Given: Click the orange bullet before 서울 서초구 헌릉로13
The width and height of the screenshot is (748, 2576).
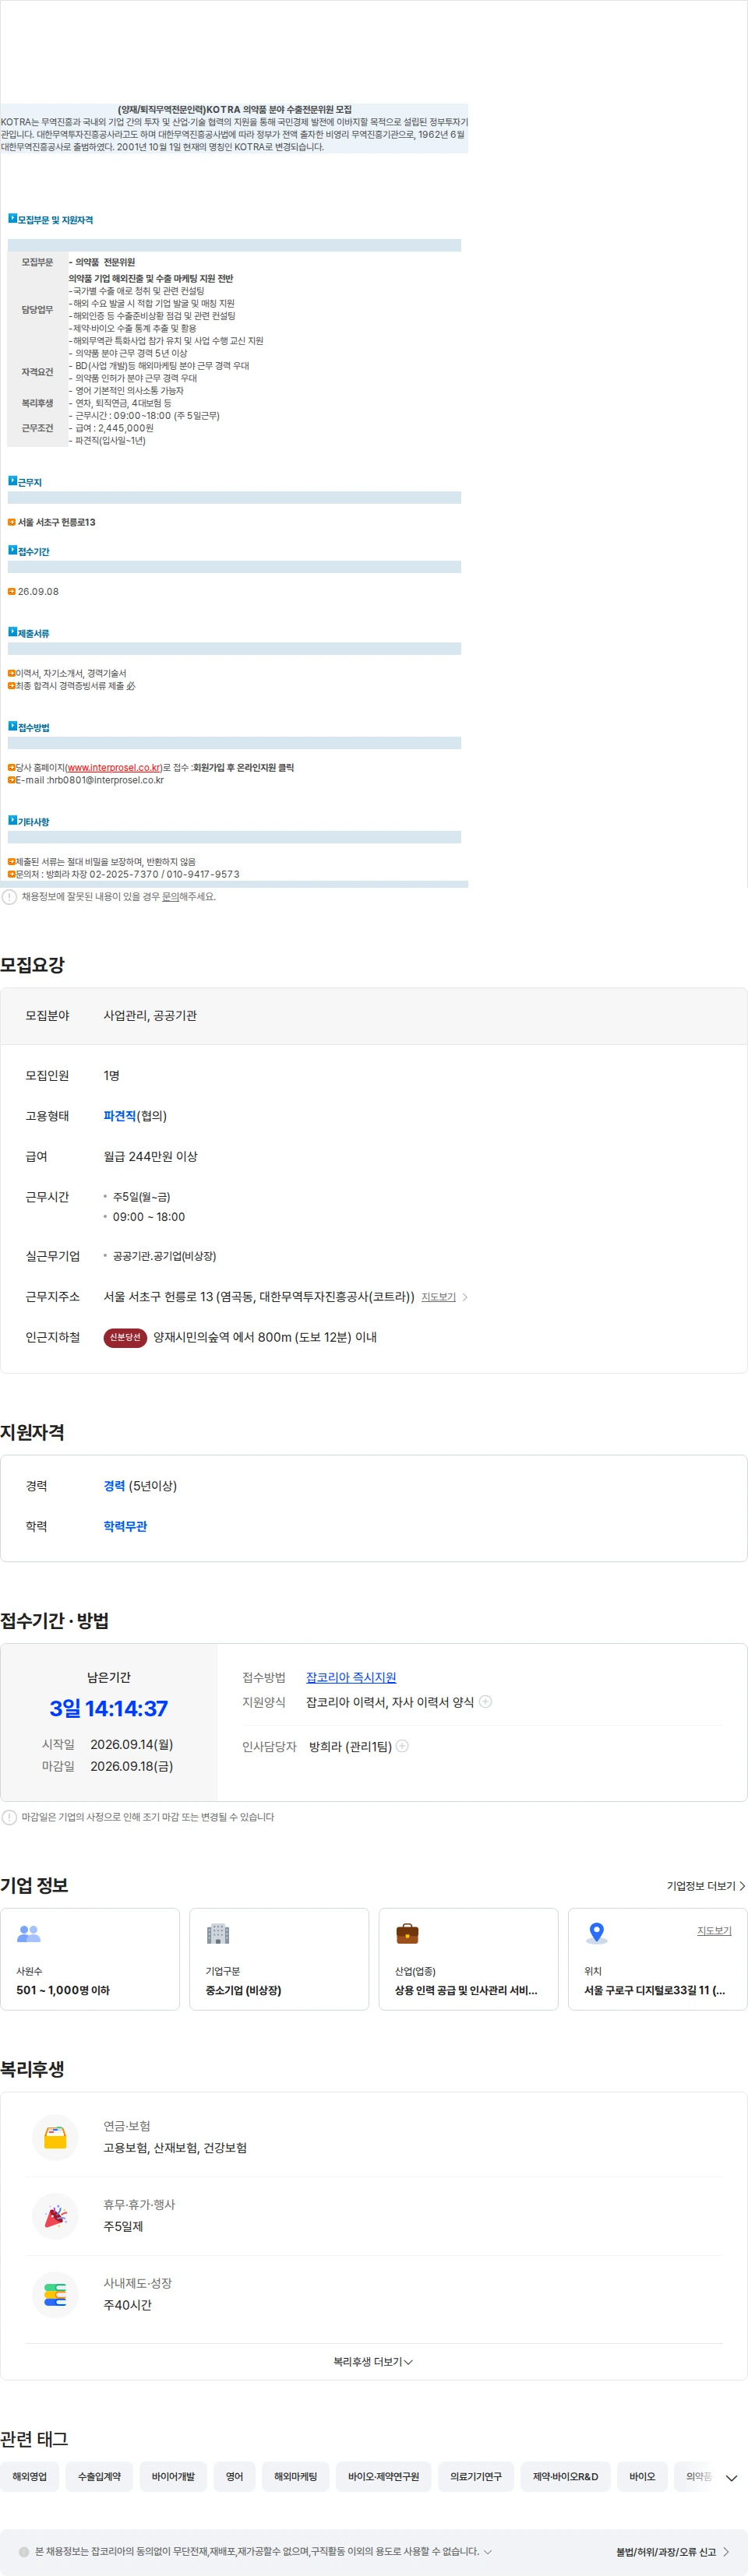Looking at the screenshot, I should tap(11, 522).
